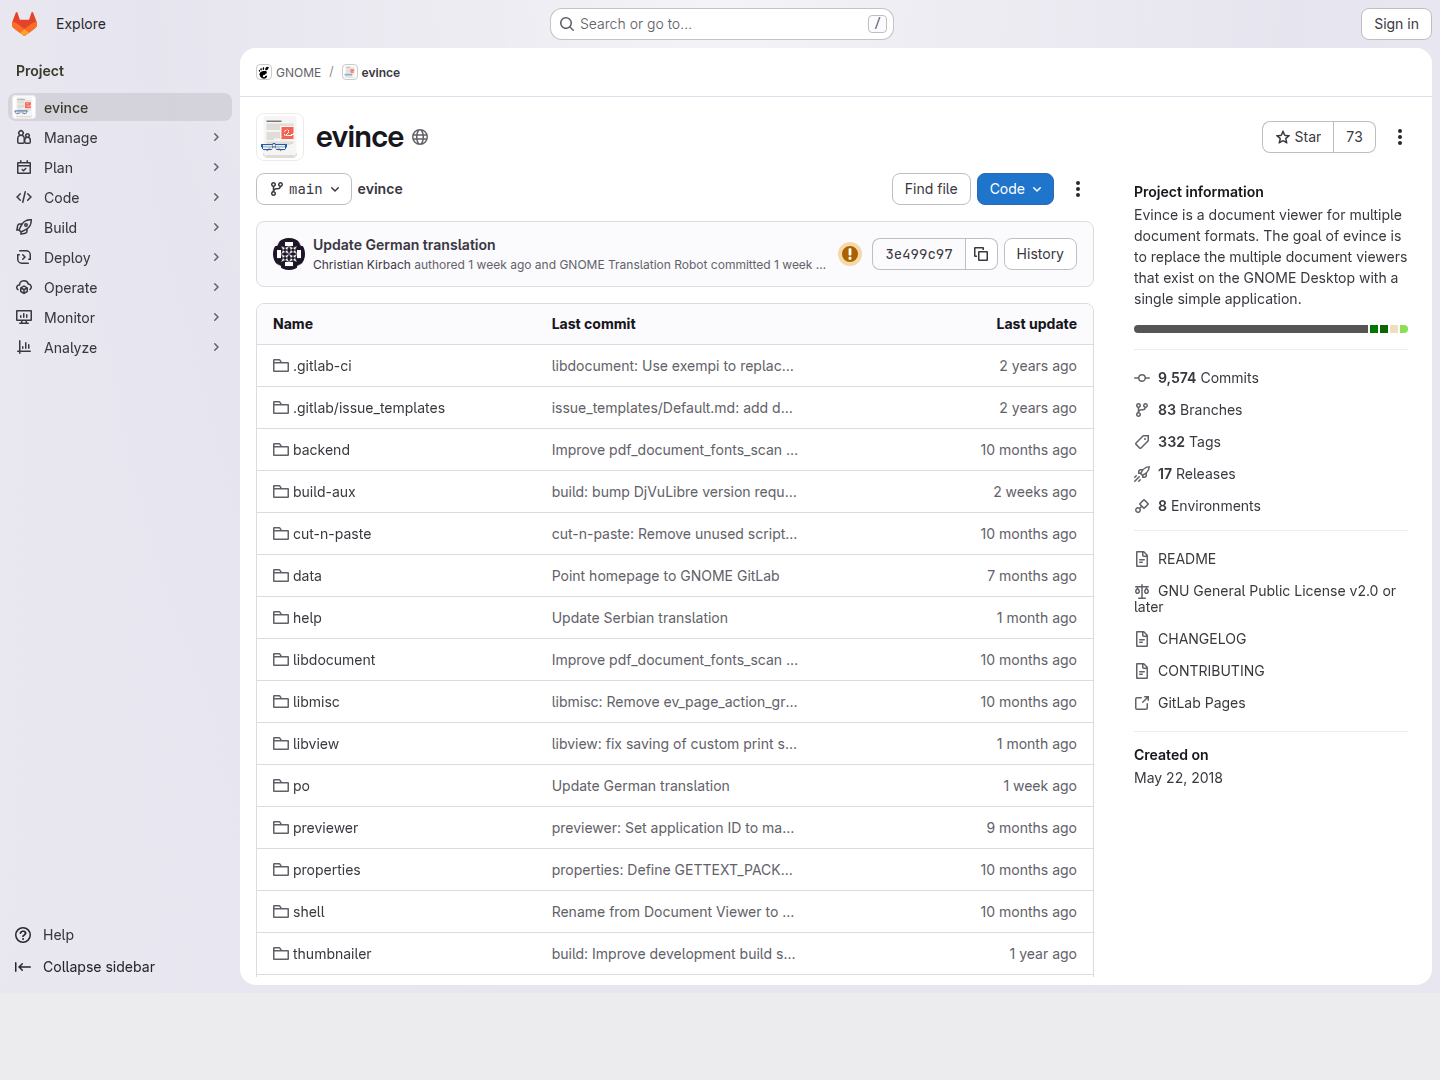1440x1080 pixels.
Task: Click the Find file button
Action: click(x=931, y=189)
